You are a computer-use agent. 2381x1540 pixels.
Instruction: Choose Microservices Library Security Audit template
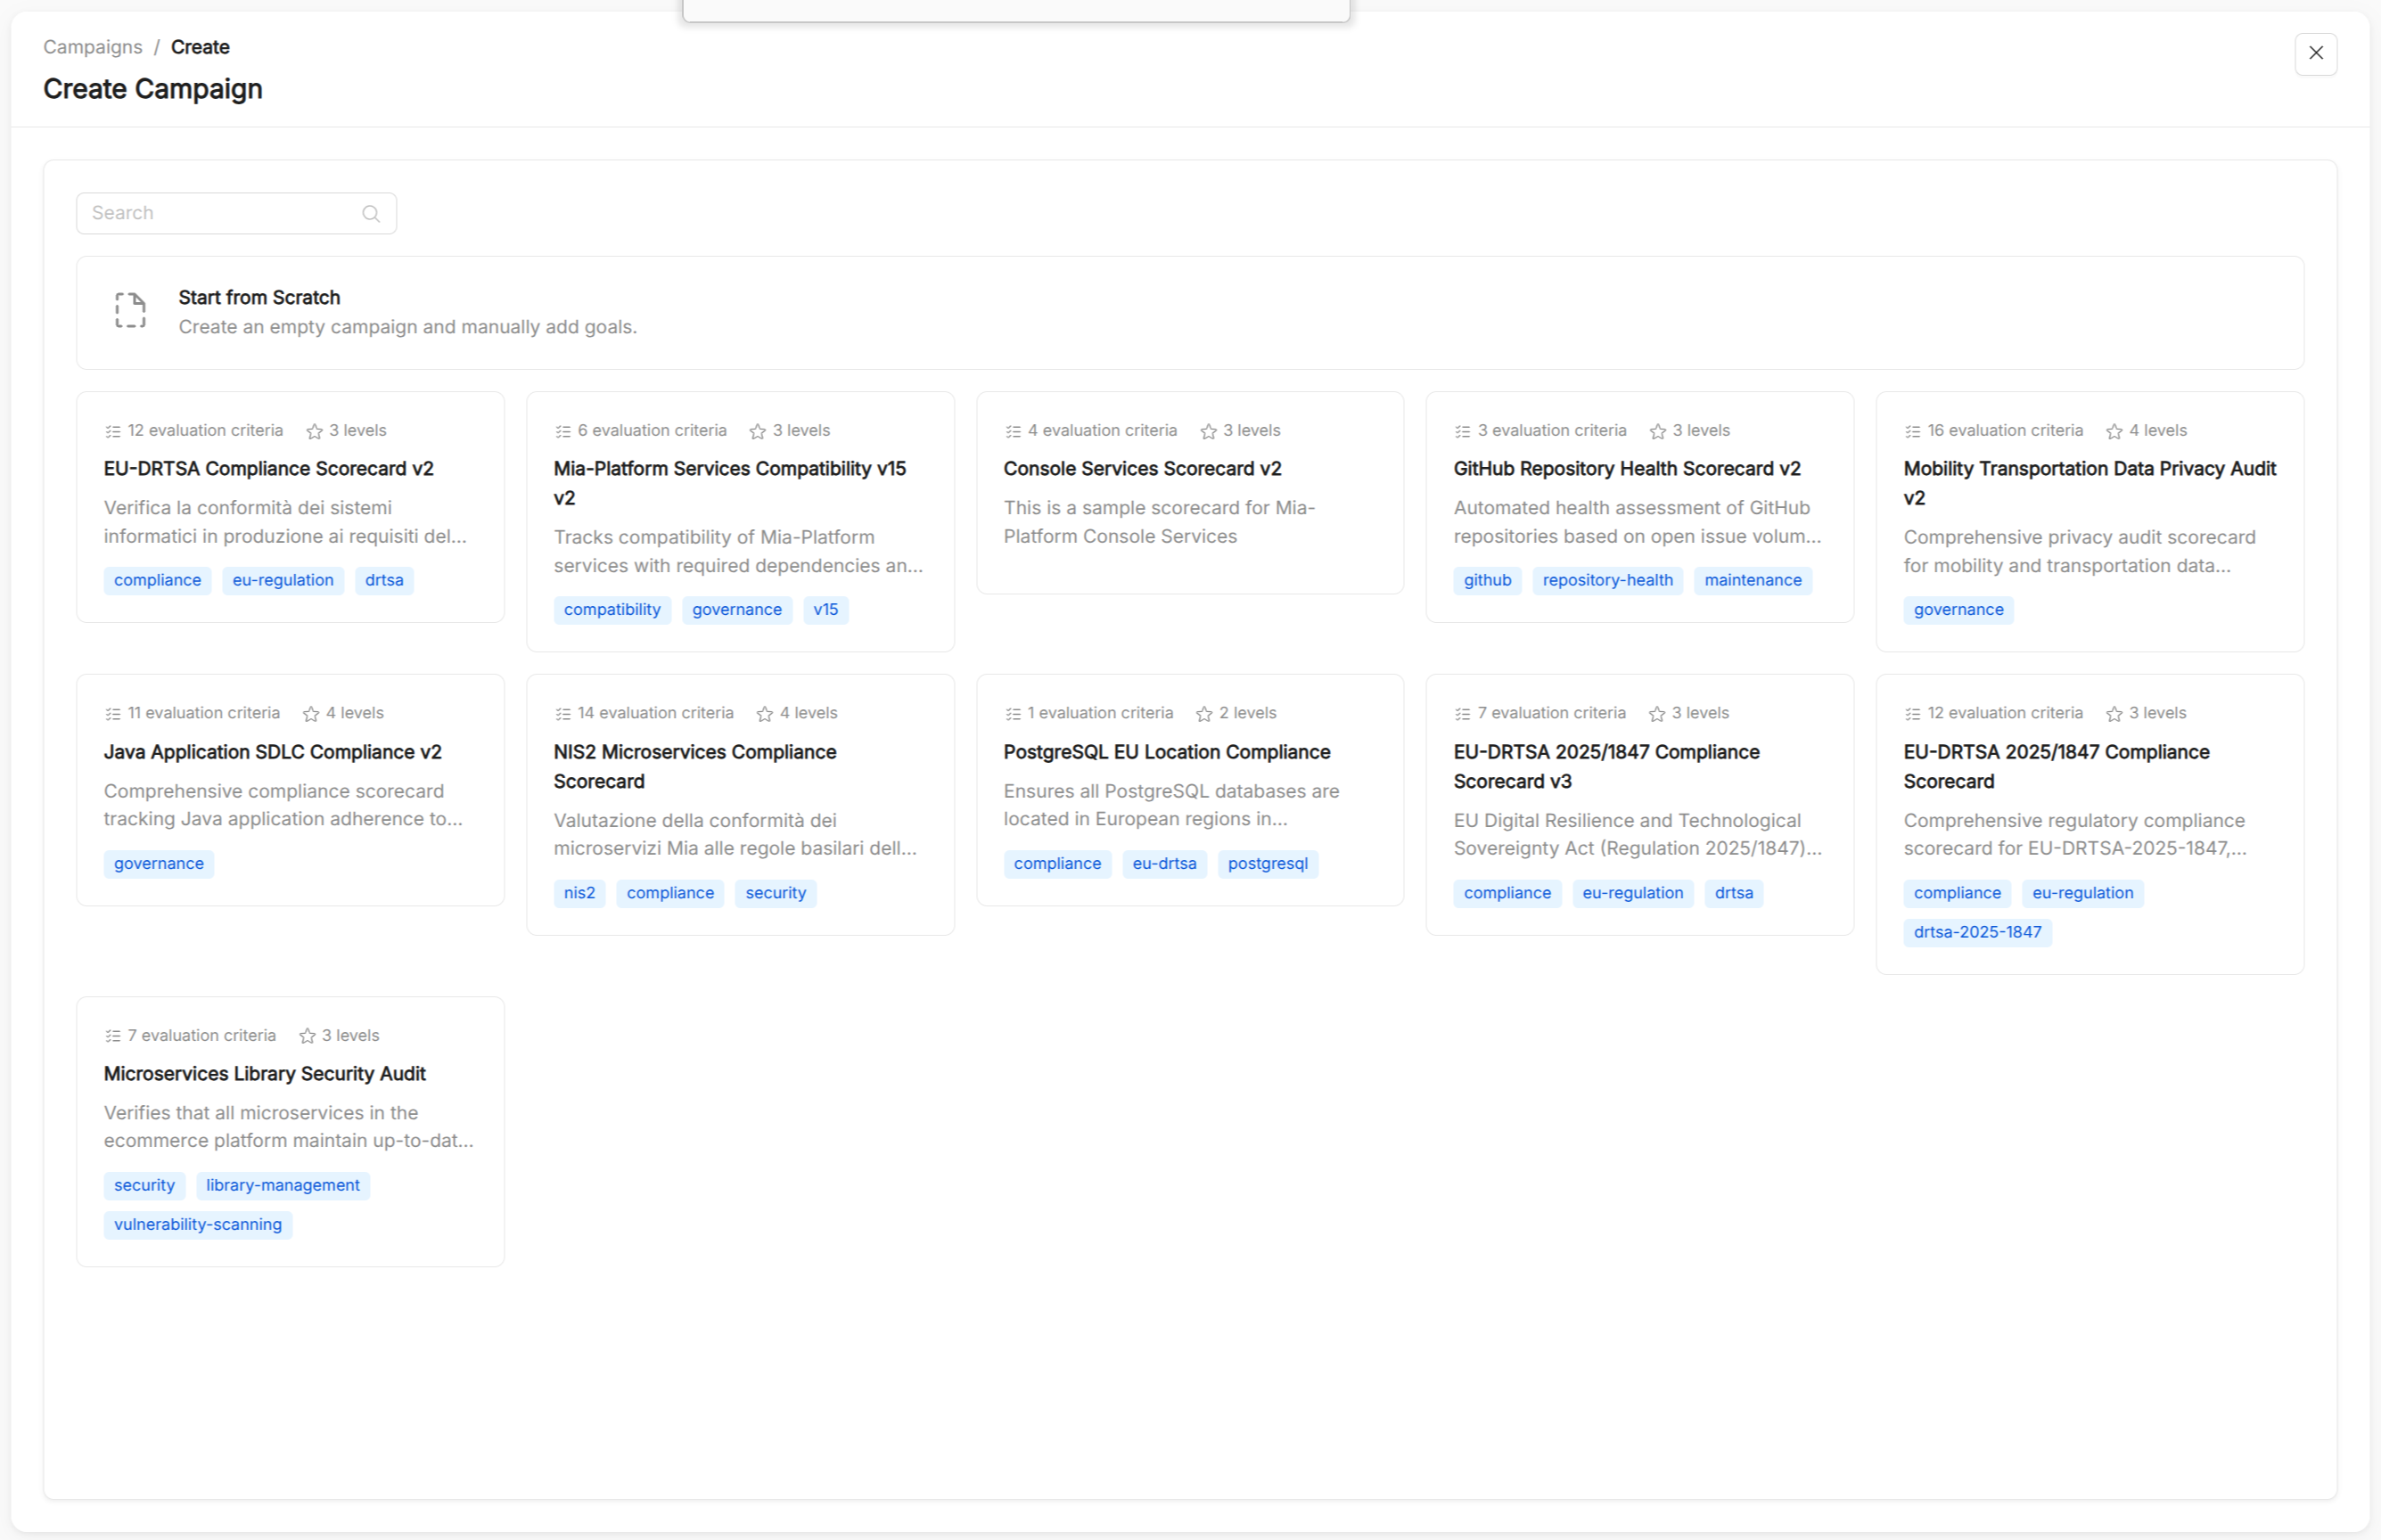(290, 1131)
